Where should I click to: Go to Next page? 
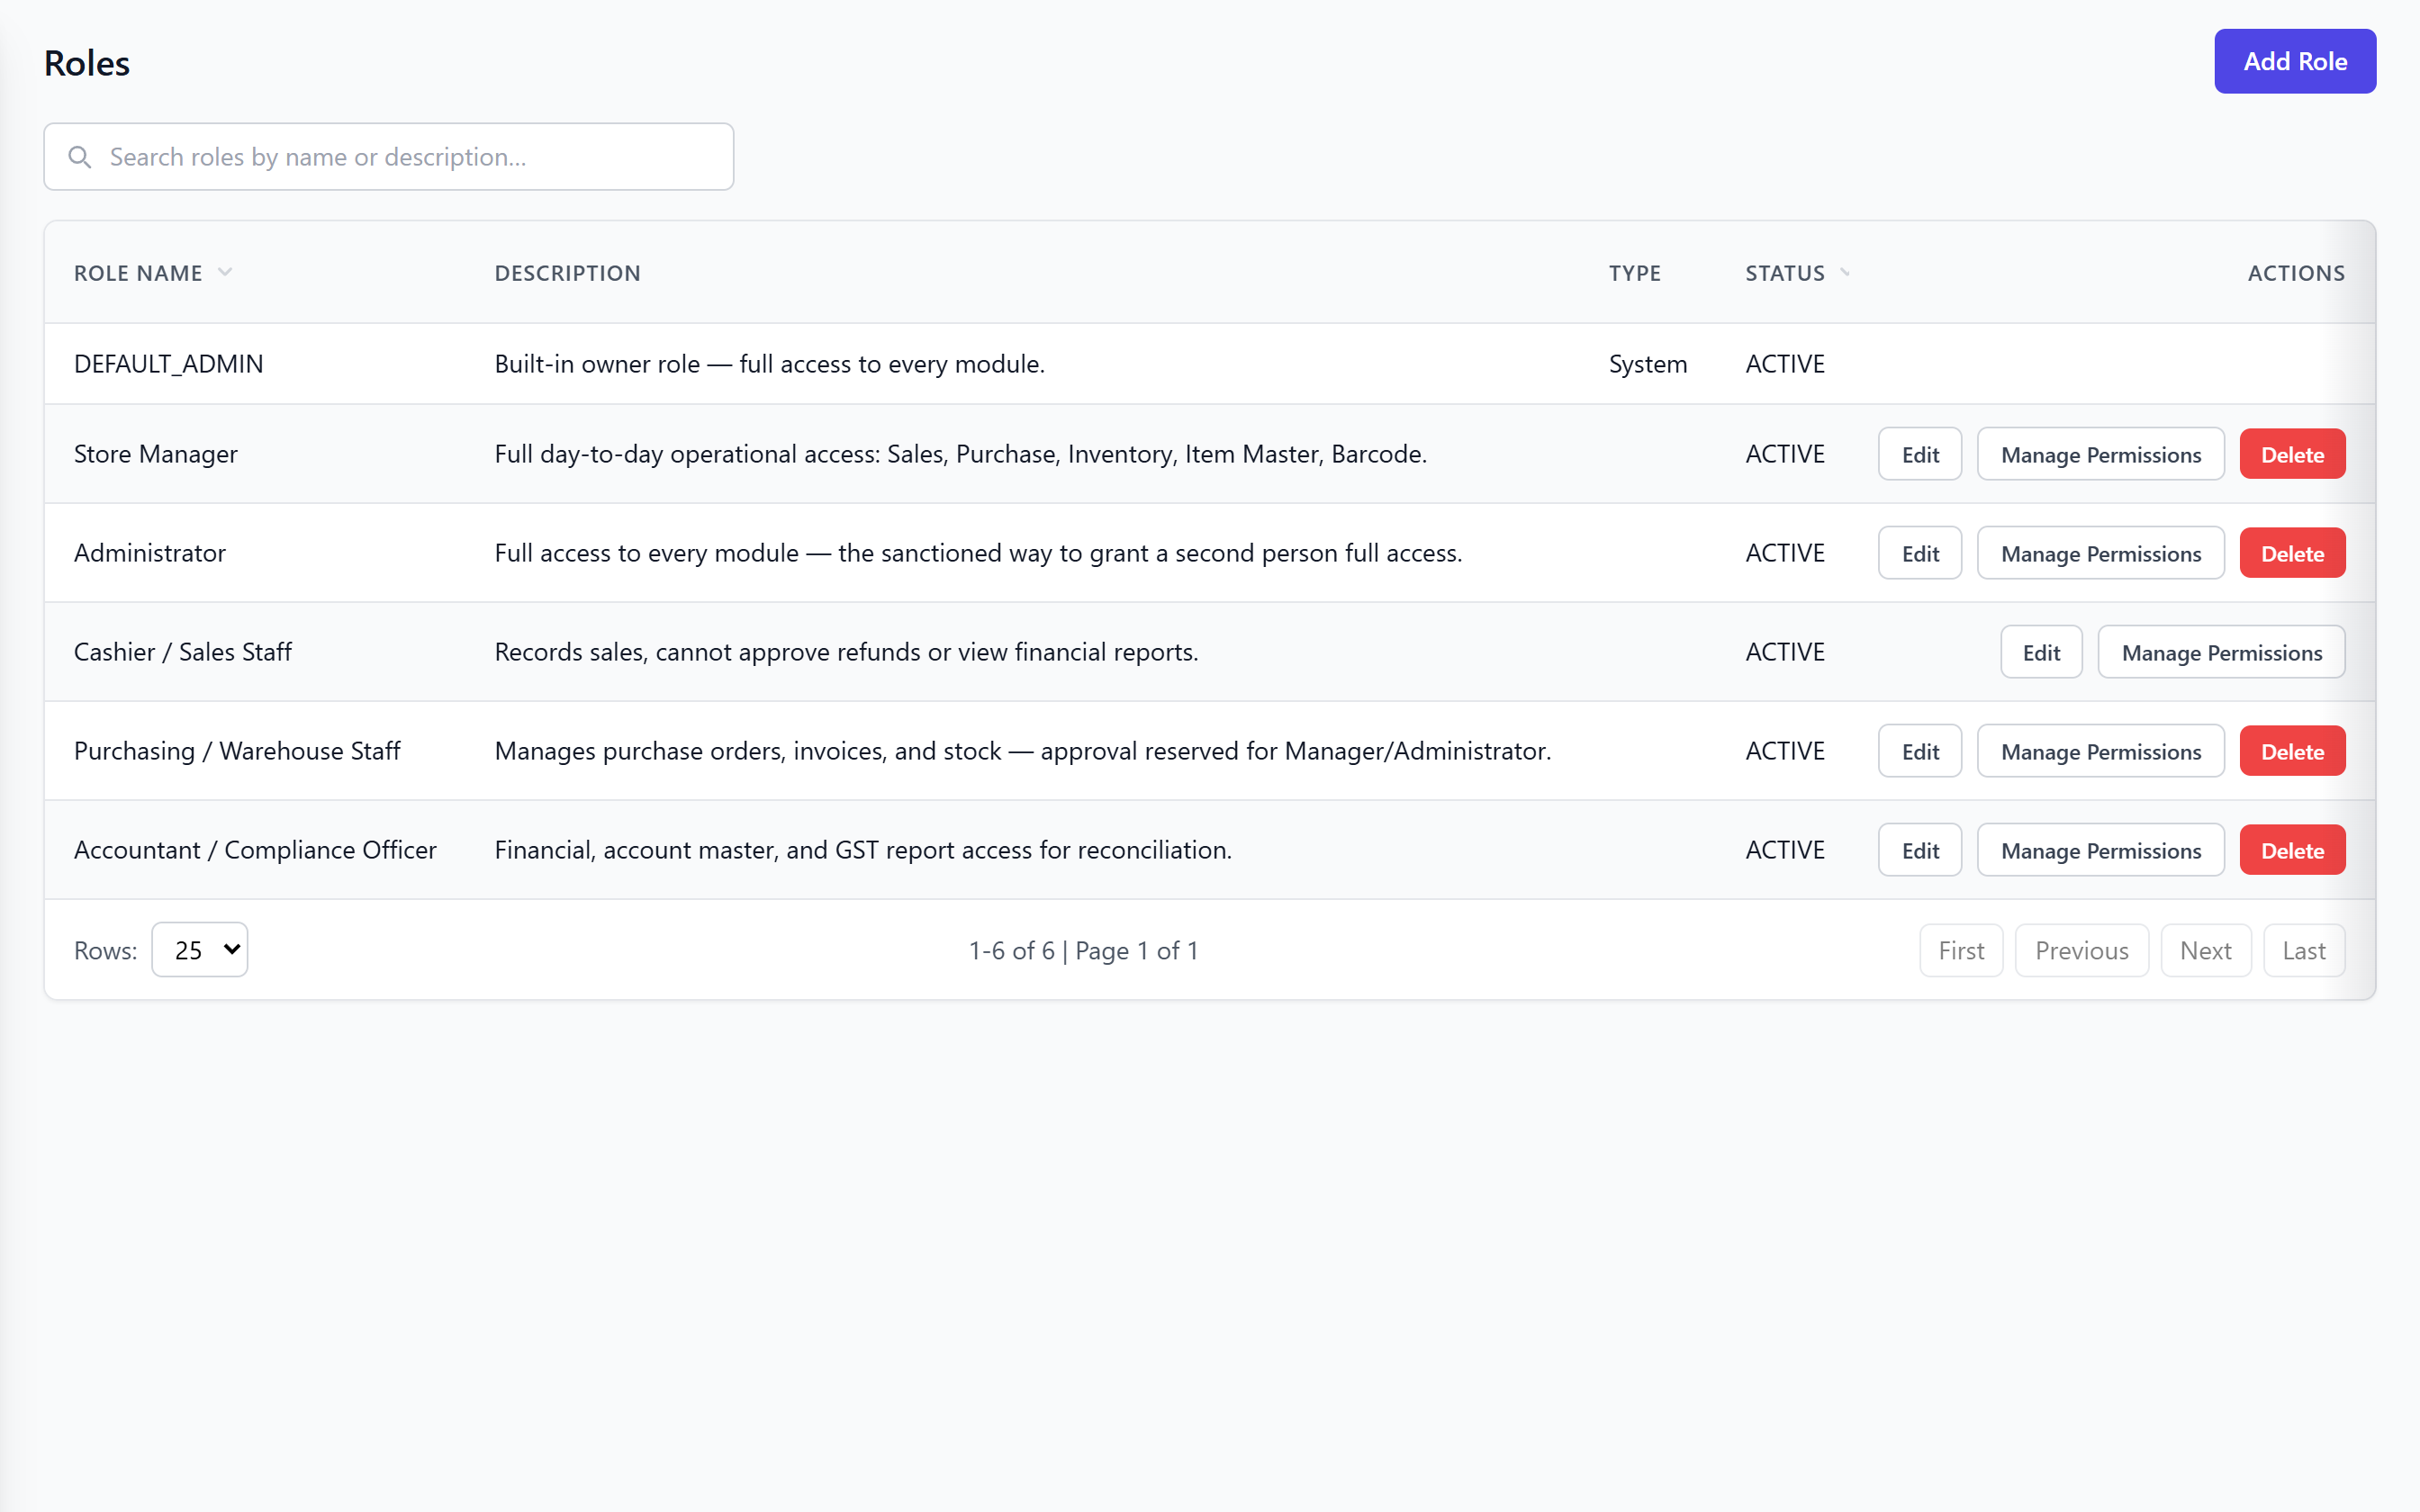coord(2206,950)
